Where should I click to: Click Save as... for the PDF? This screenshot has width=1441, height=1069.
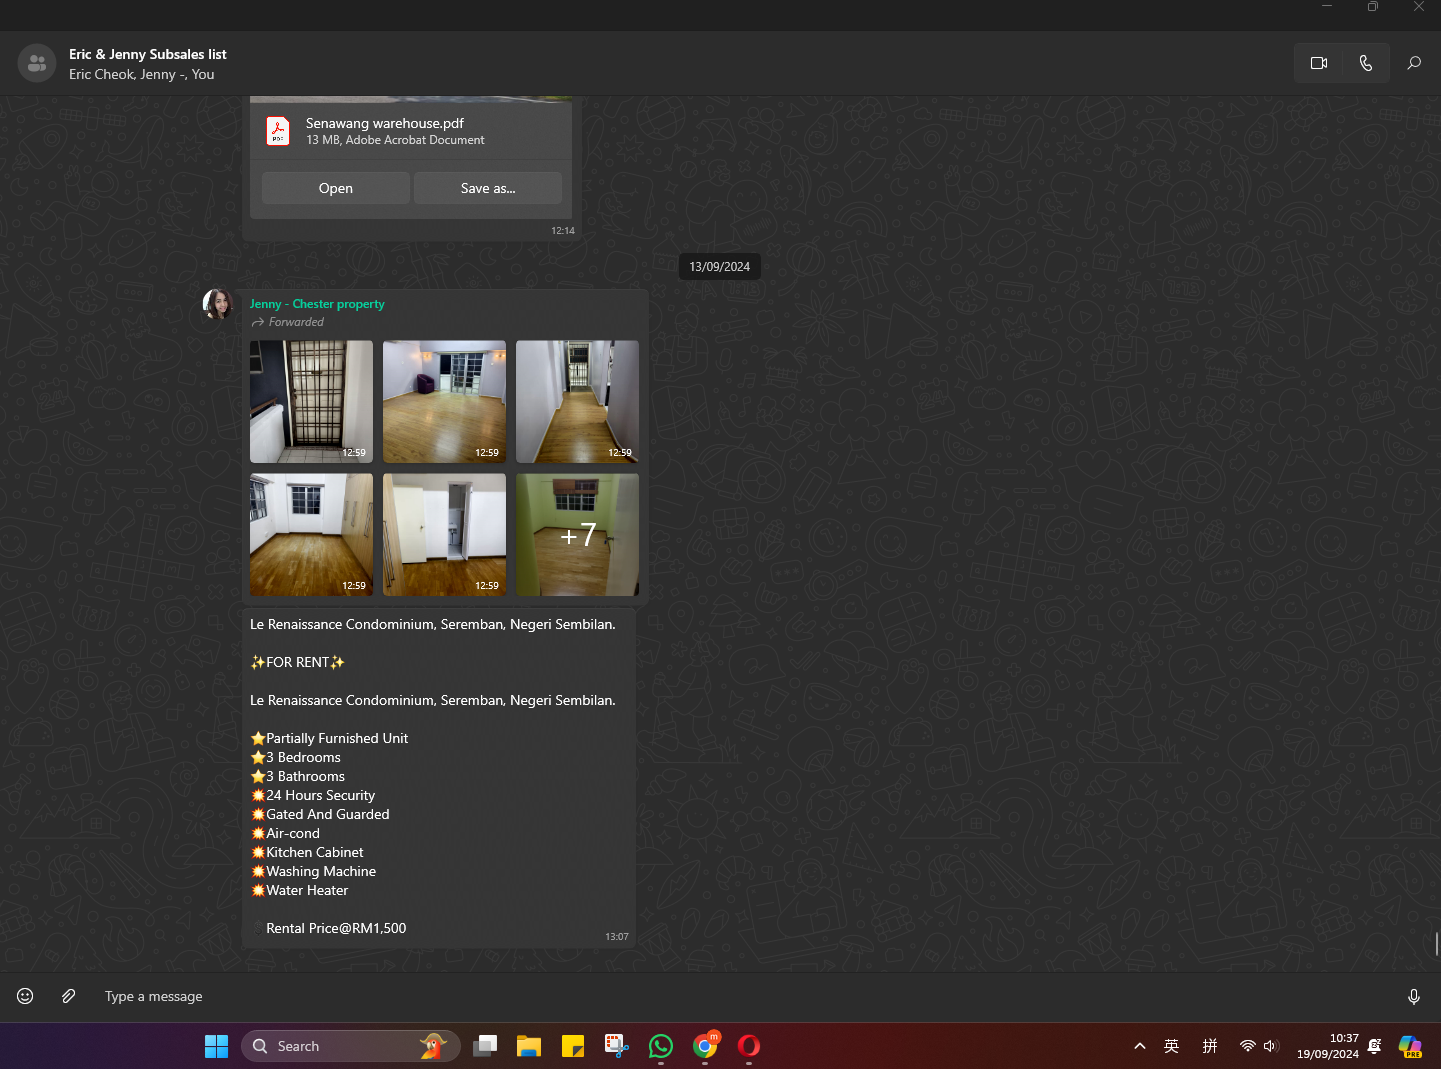[x=488, y=188]
